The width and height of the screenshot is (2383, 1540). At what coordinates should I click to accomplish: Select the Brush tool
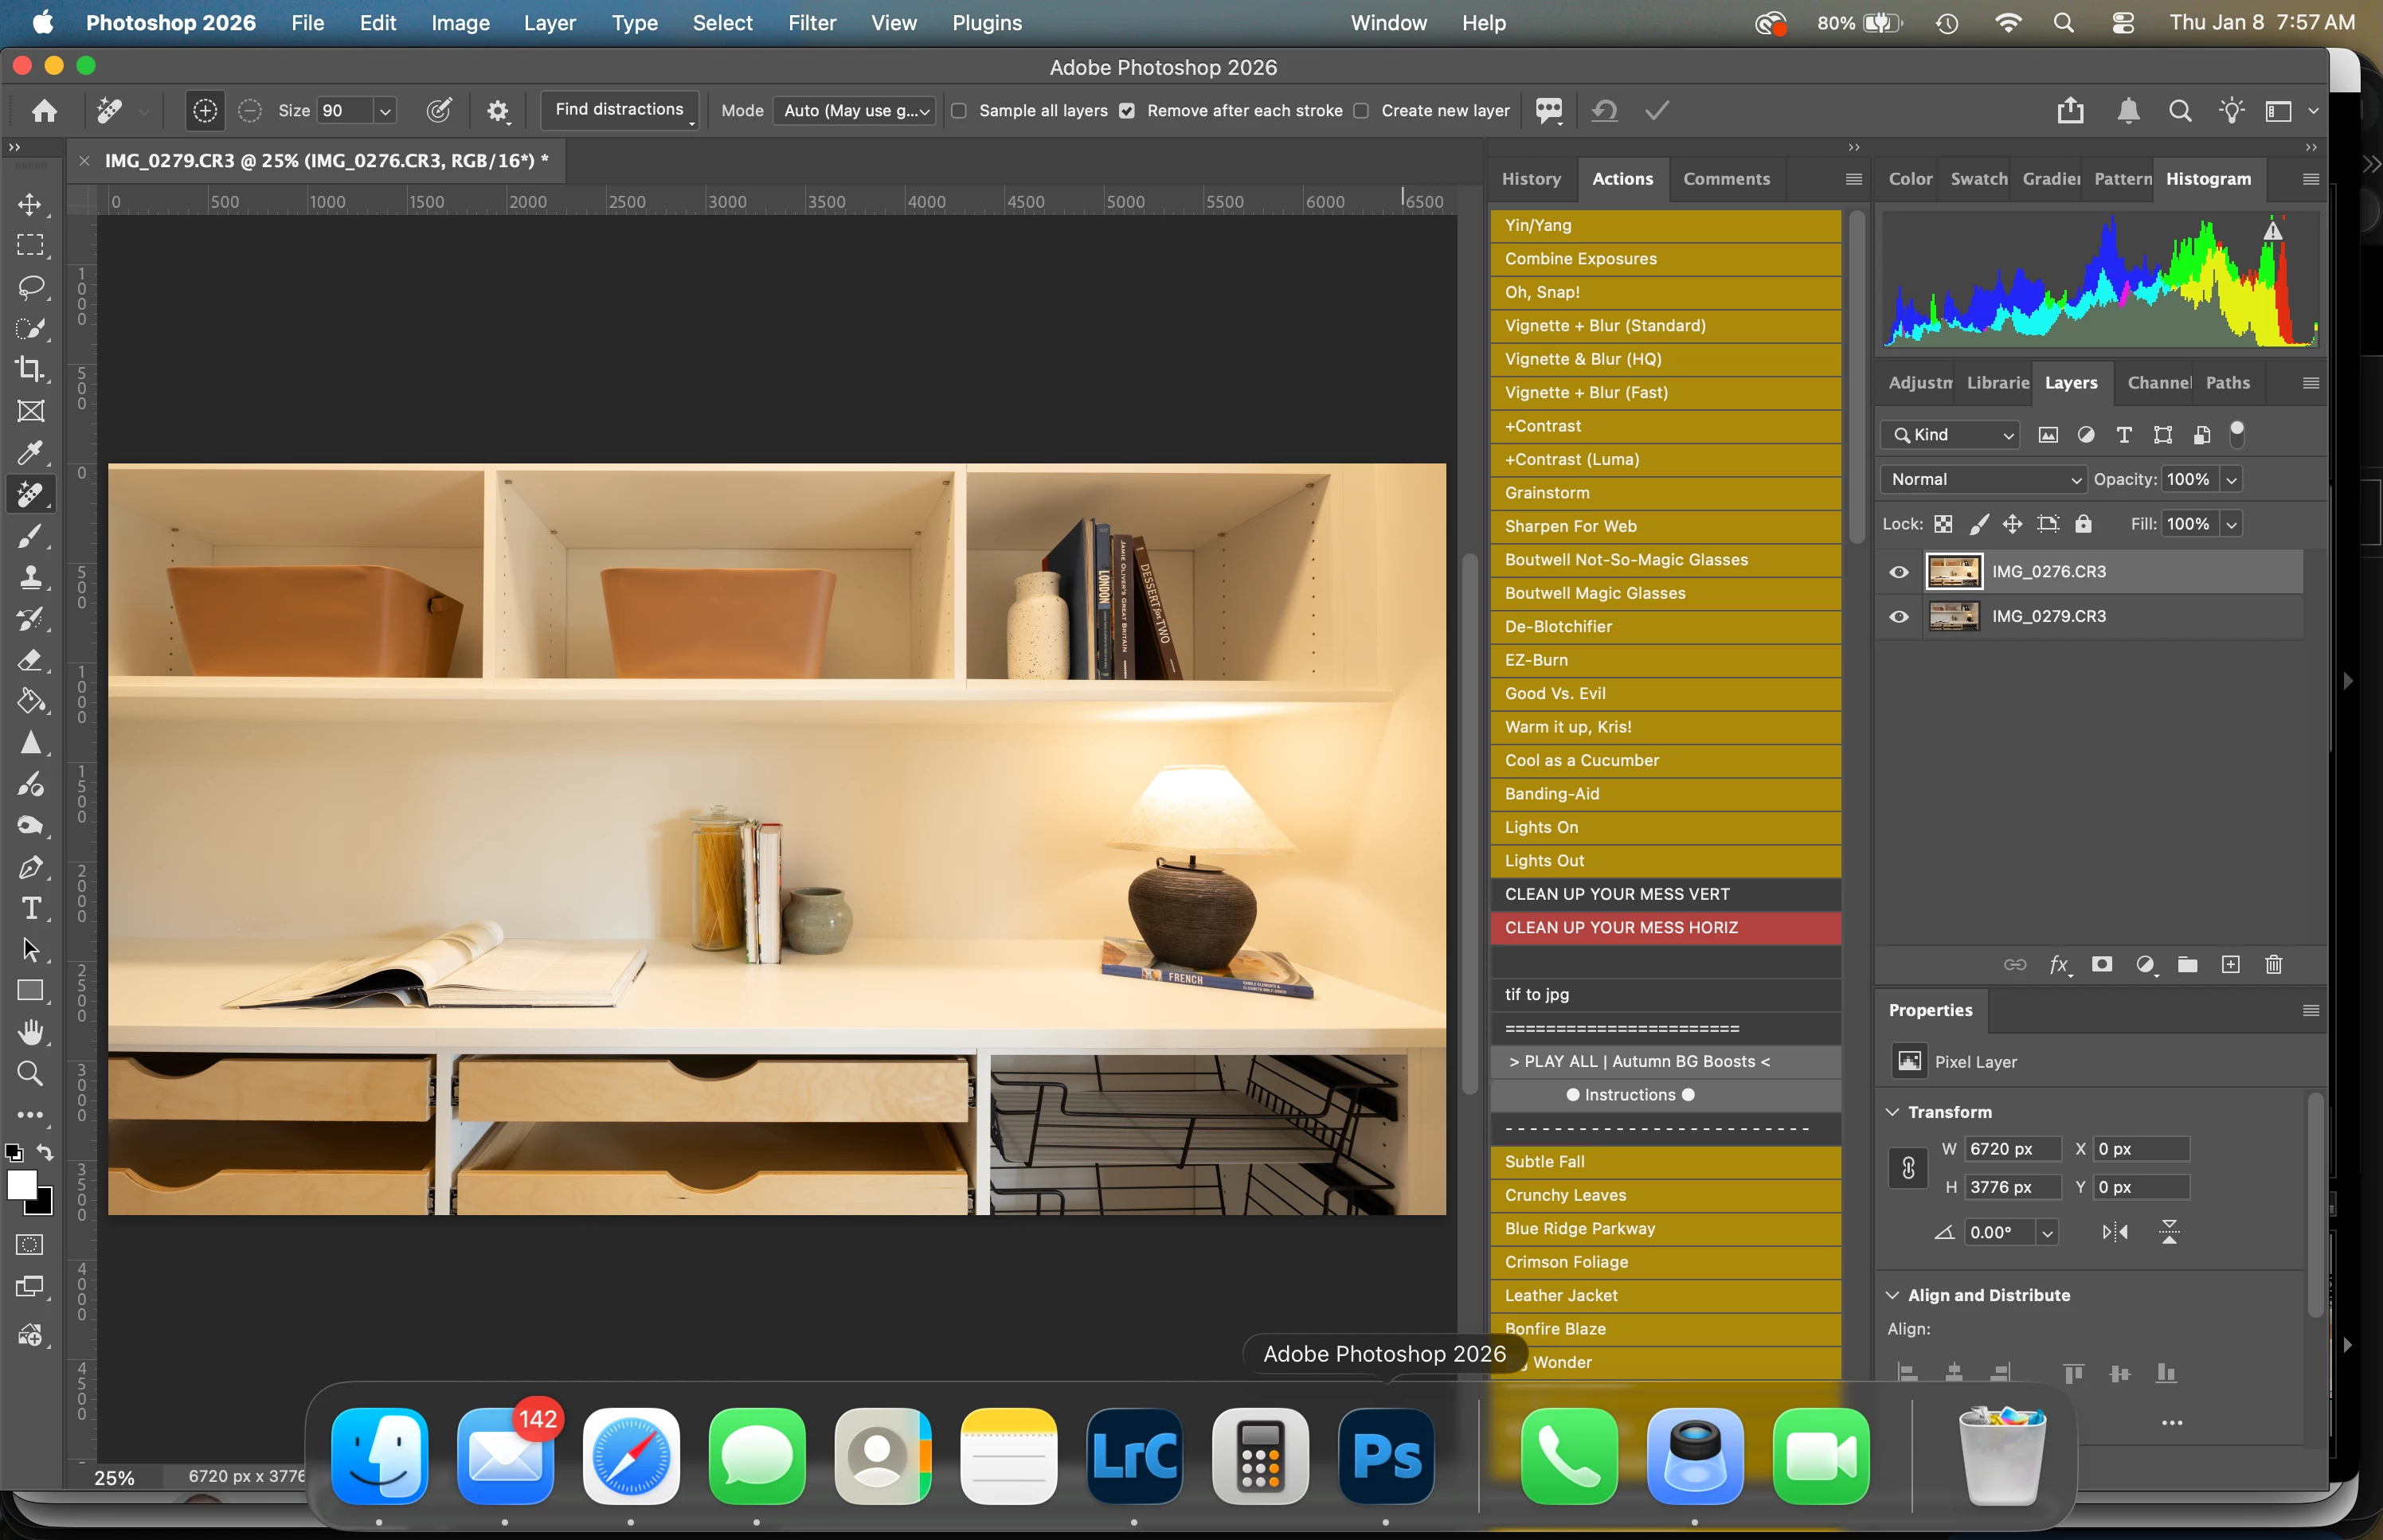pos(30,536)
